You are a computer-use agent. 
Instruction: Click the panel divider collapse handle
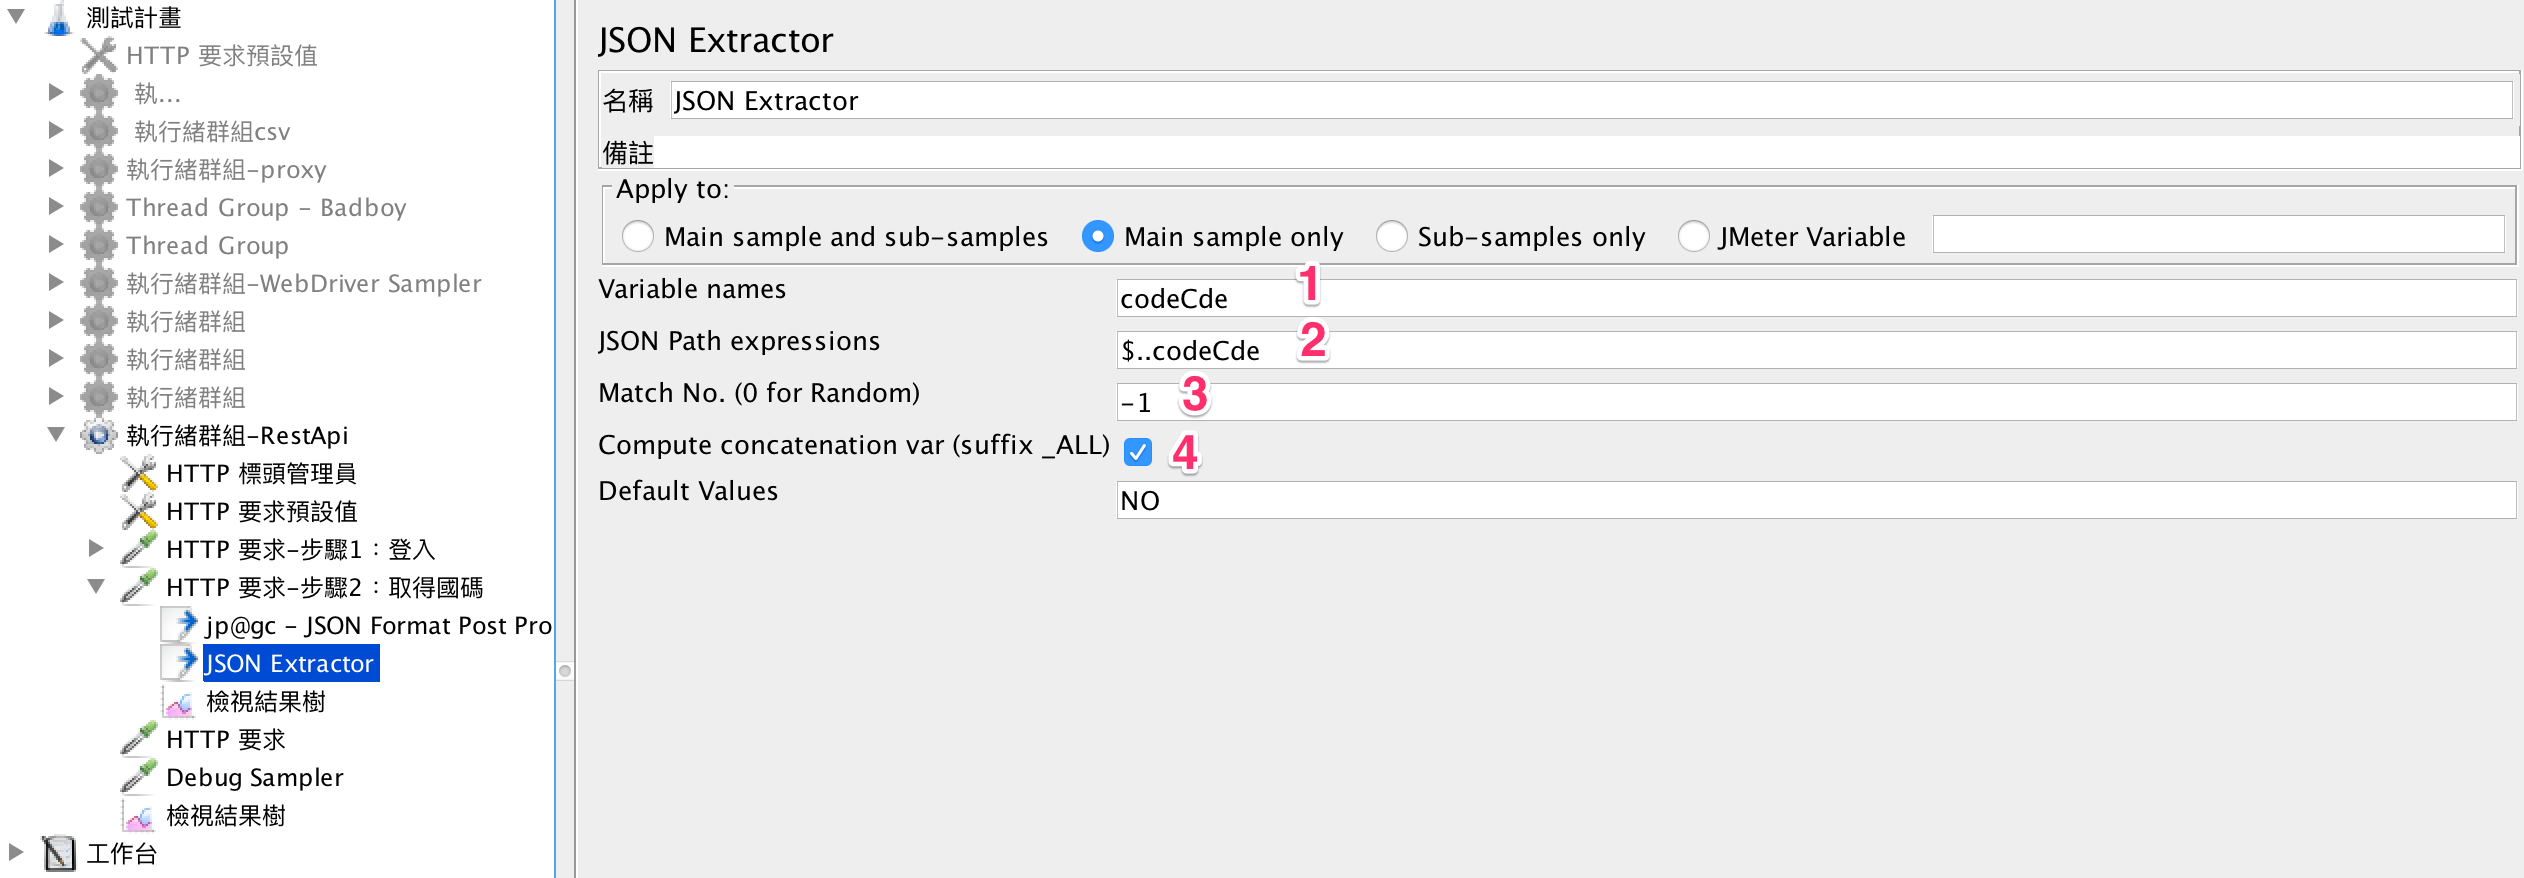(565, 671)
